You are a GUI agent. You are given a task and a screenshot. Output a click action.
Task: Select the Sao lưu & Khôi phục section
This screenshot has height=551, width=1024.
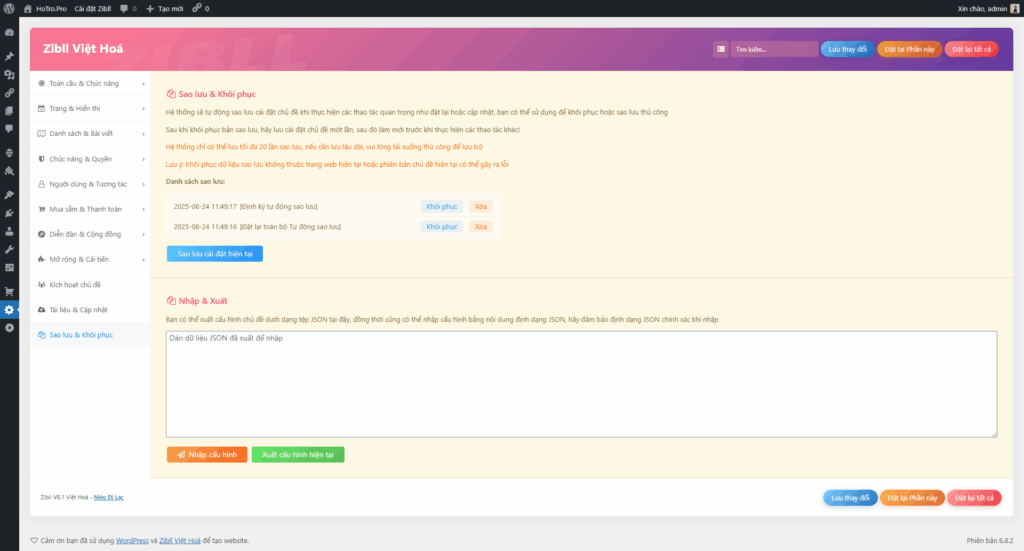[x=90, y=335]
